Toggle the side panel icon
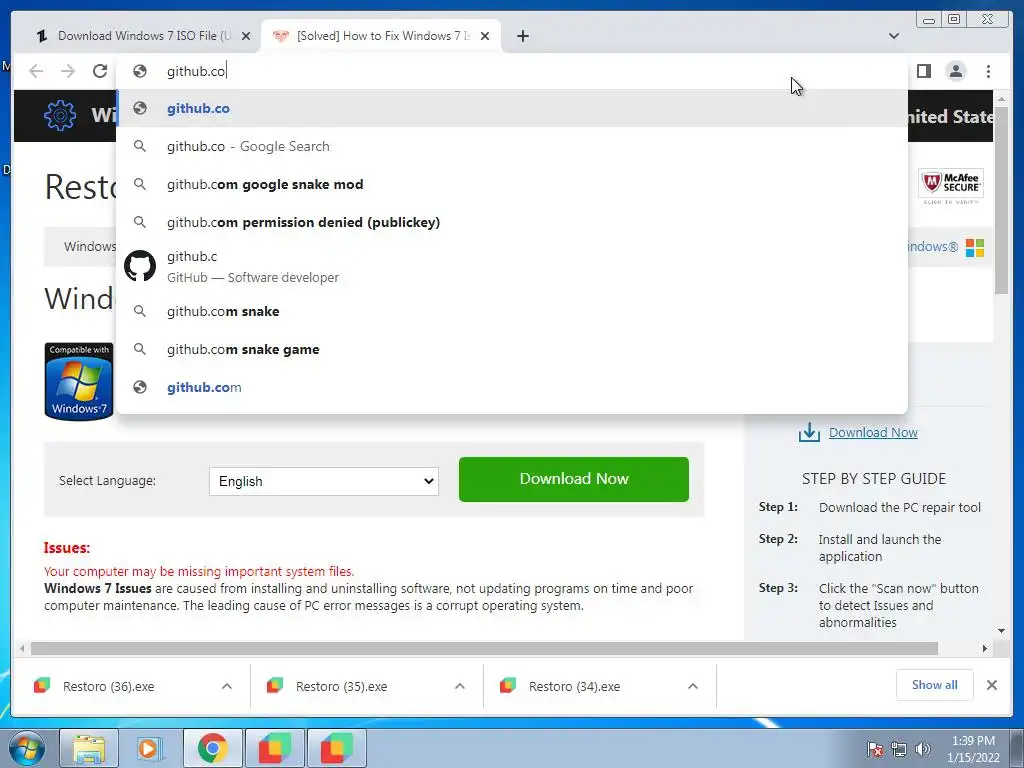Screen dimensions: 1024x768 [x=923, y=71]
